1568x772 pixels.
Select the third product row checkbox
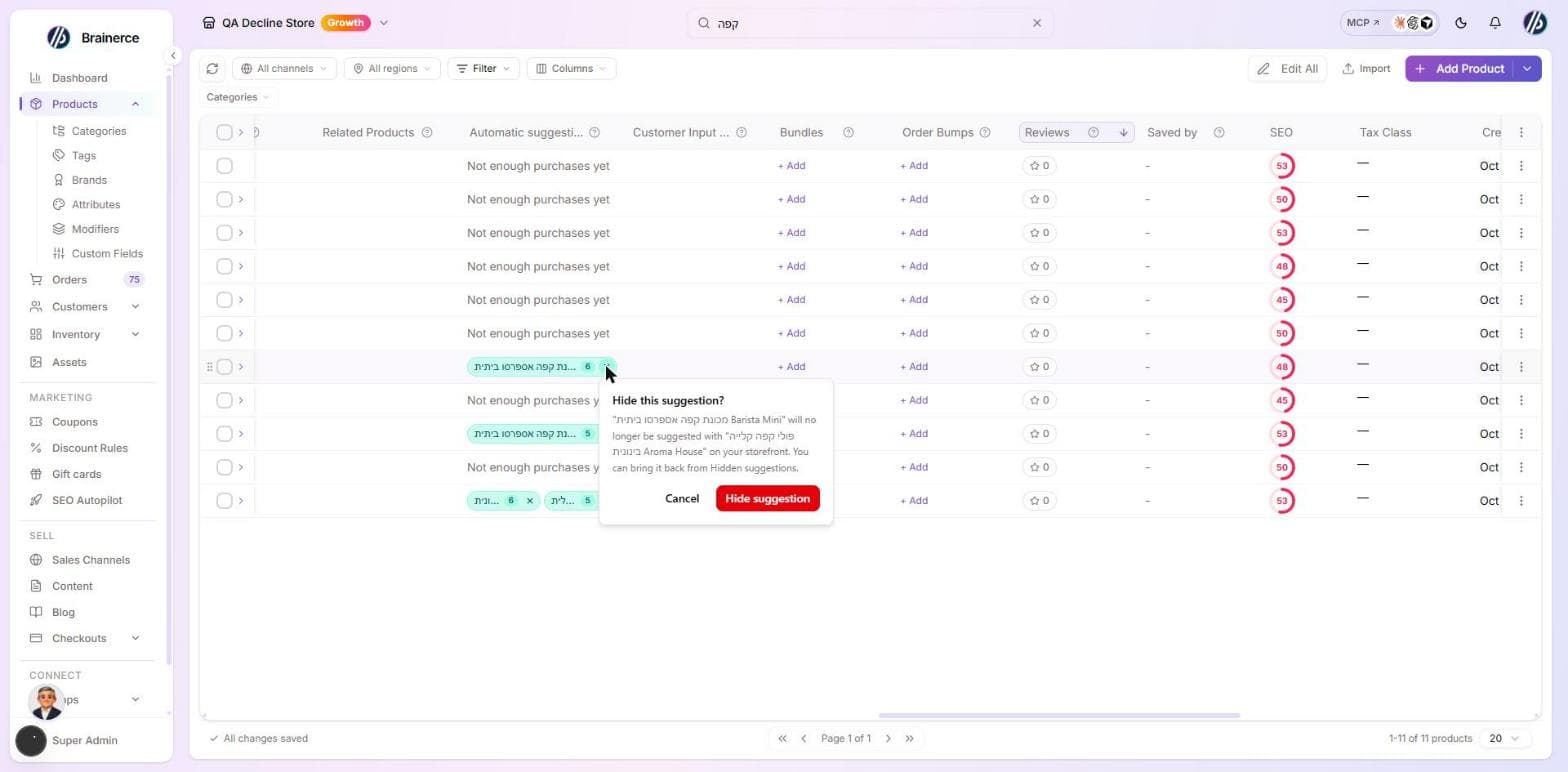tap(224, 233)
